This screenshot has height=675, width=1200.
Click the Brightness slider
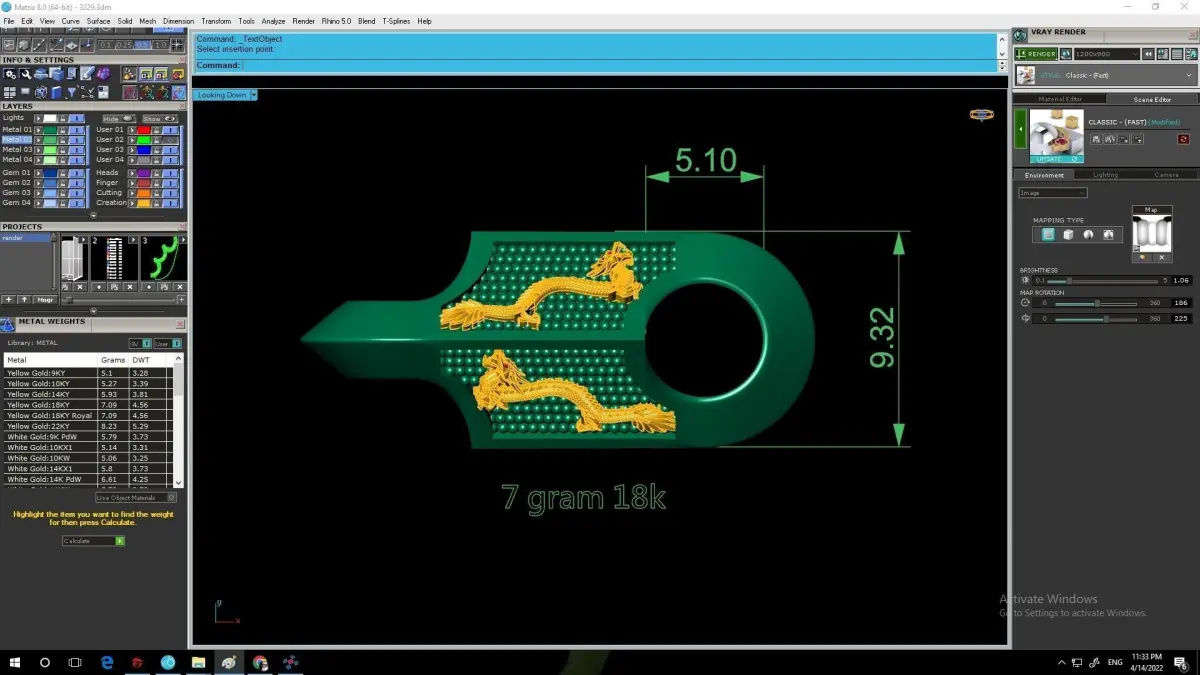coord(1102,281)
